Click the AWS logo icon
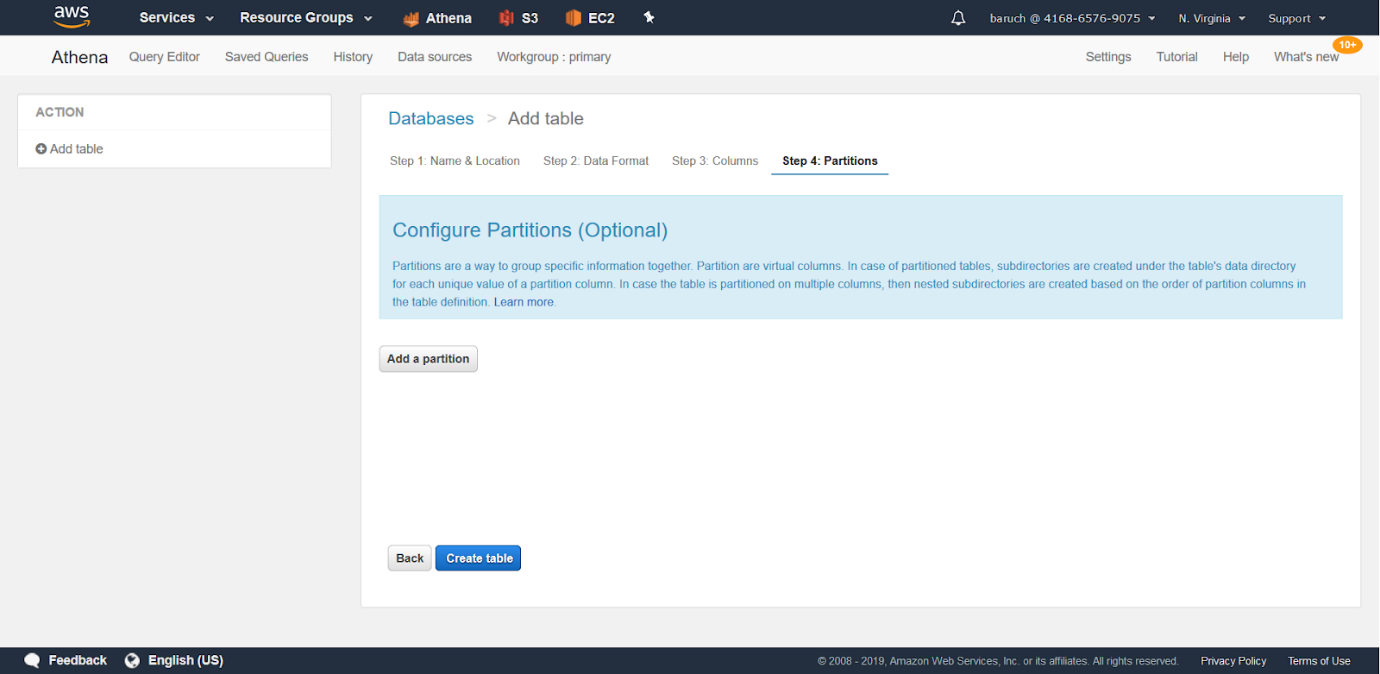Image resolution: width=1380 pixels, height=674 pixels. pos(72,17)
